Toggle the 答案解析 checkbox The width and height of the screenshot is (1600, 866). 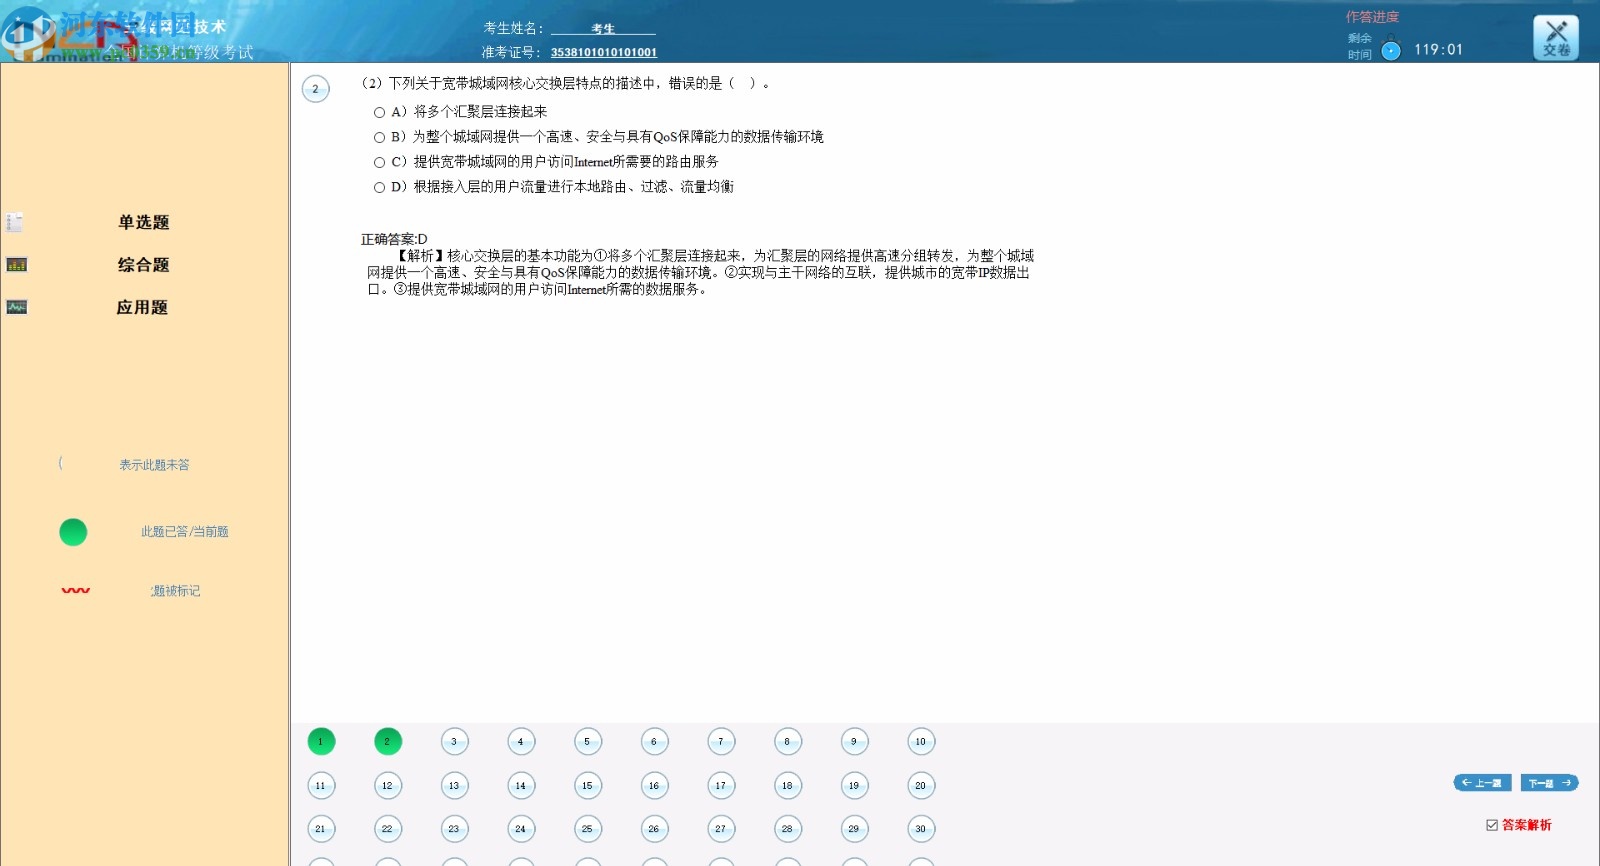pyautogui.click(x=1492, y=825)
